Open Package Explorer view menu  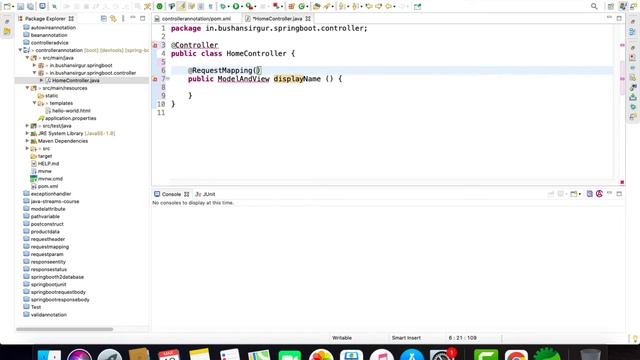click(123, 18)
